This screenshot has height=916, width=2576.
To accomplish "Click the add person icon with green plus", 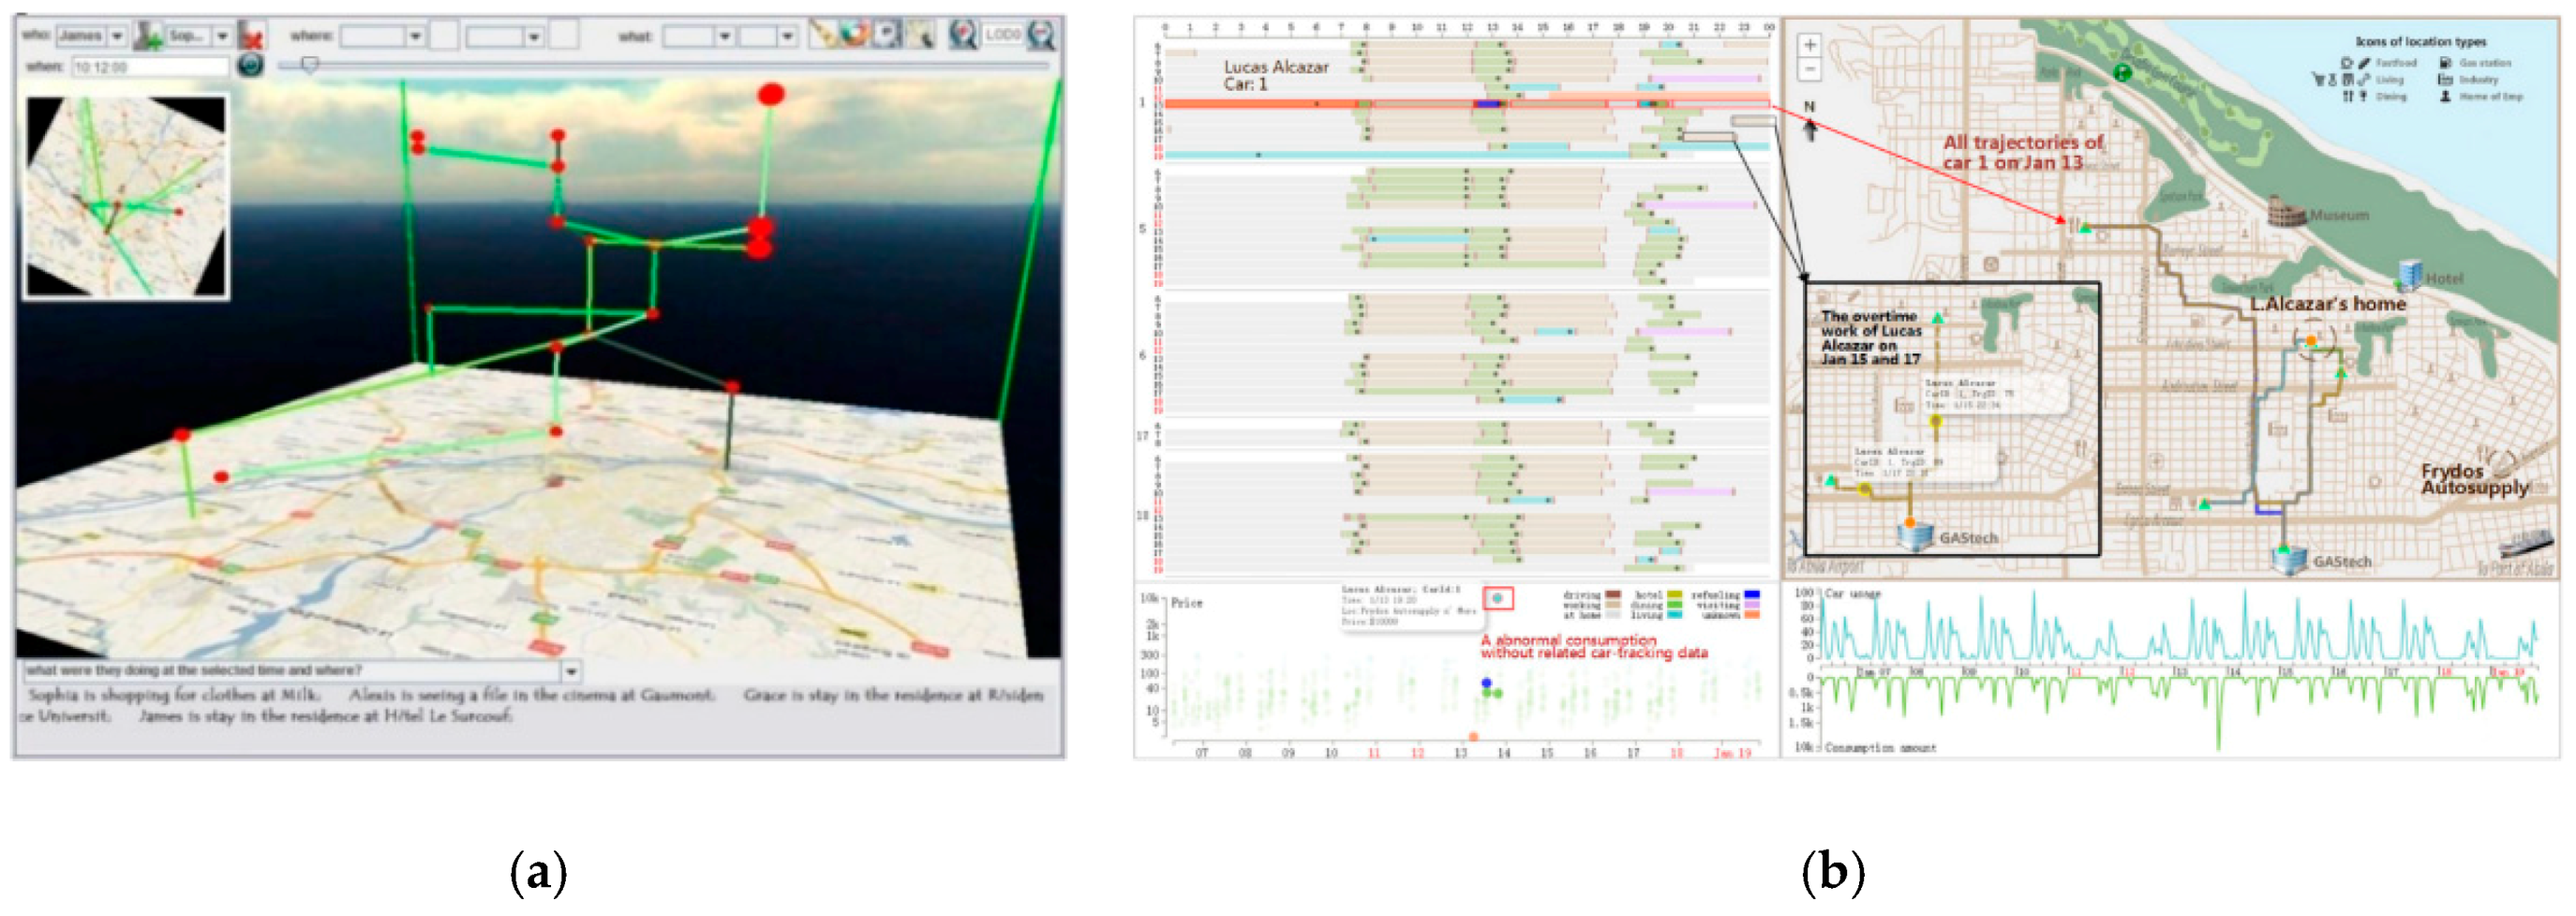I will (149, 37).
